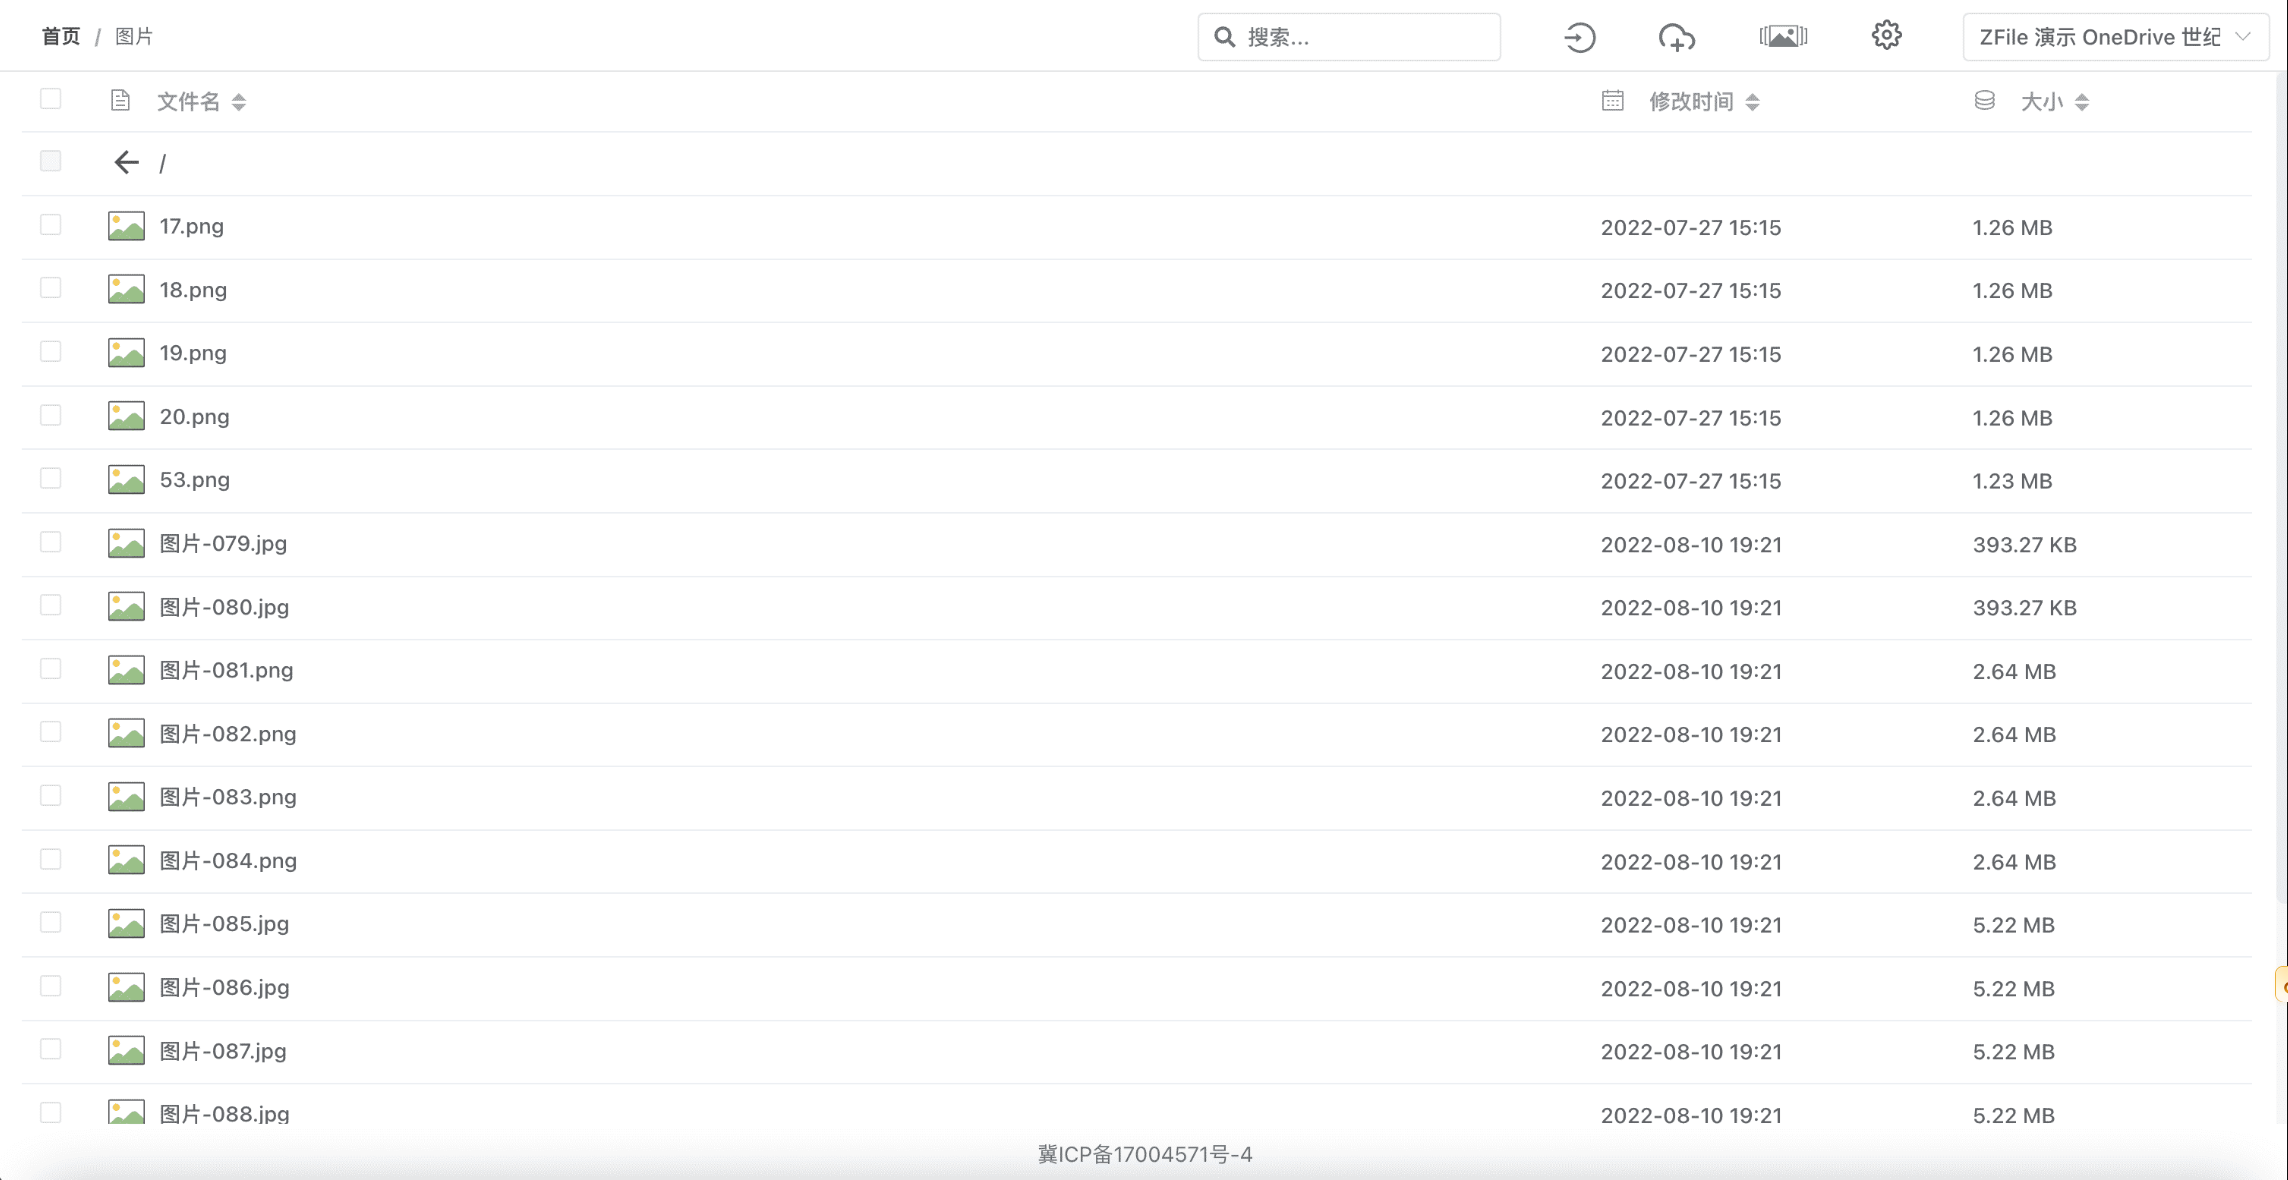Select checkbox beside 图片-081.png
The width and height of the screenshot is (2288, 1180).
[x=51, y=669]
